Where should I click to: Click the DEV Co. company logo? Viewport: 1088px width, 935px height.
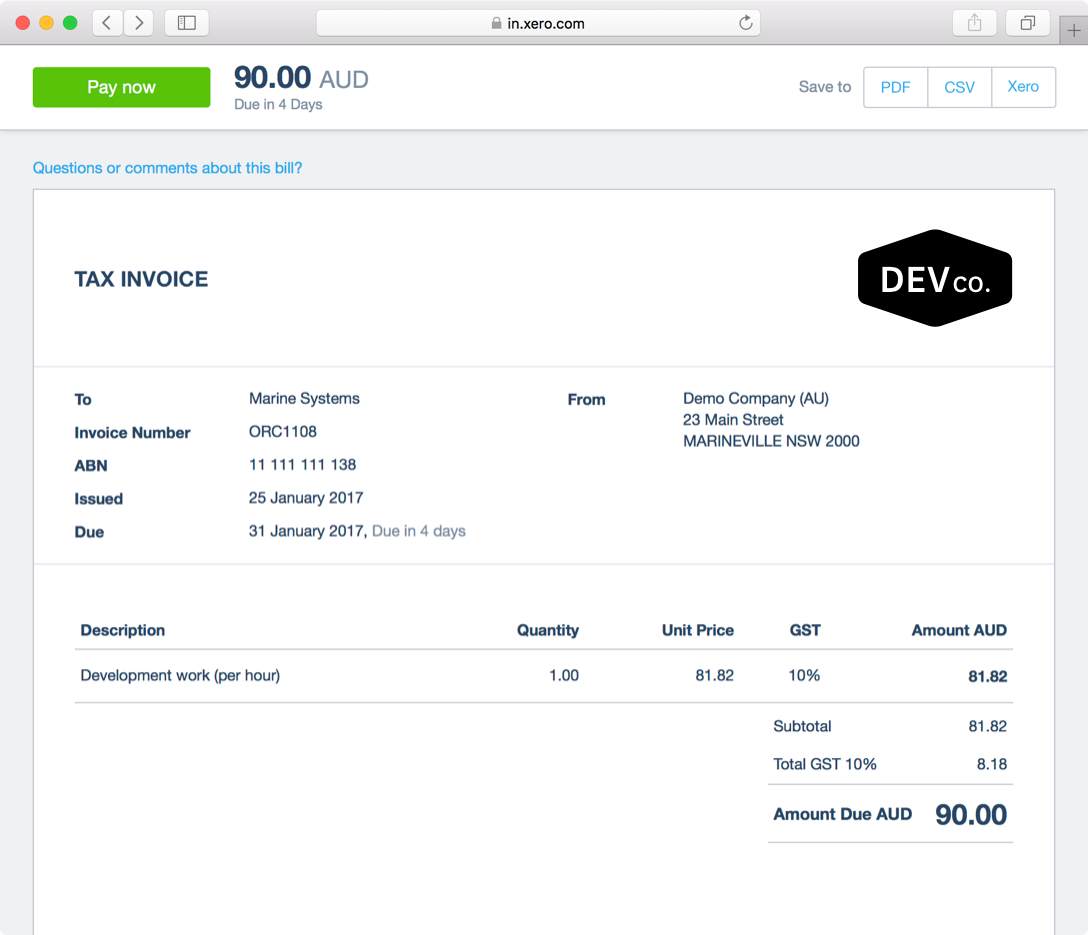pyautogui.click(x=934, y=277)
